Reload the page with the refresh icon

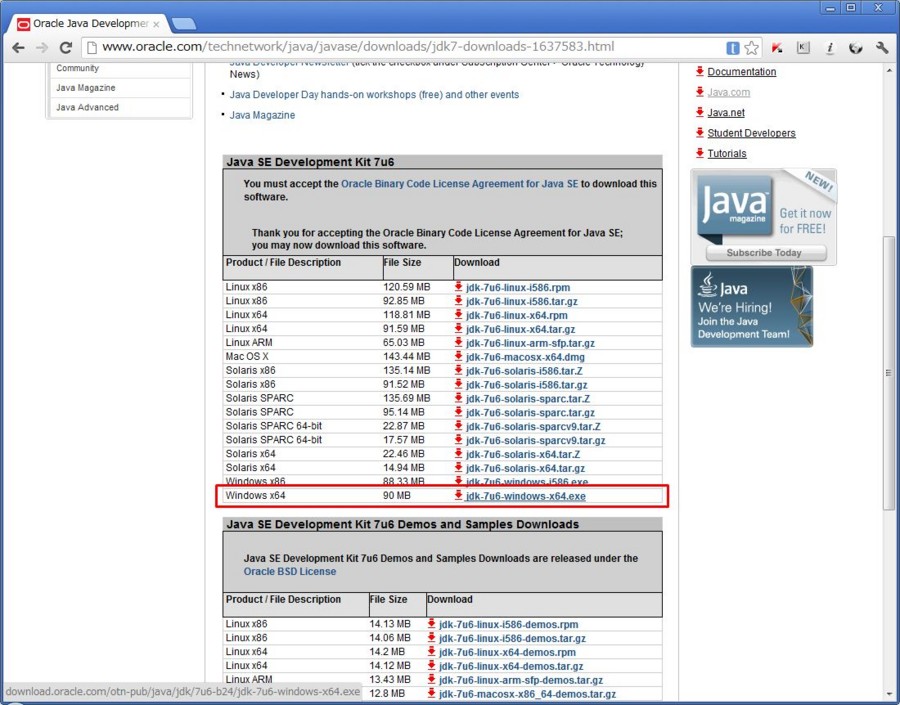(65, 48)
